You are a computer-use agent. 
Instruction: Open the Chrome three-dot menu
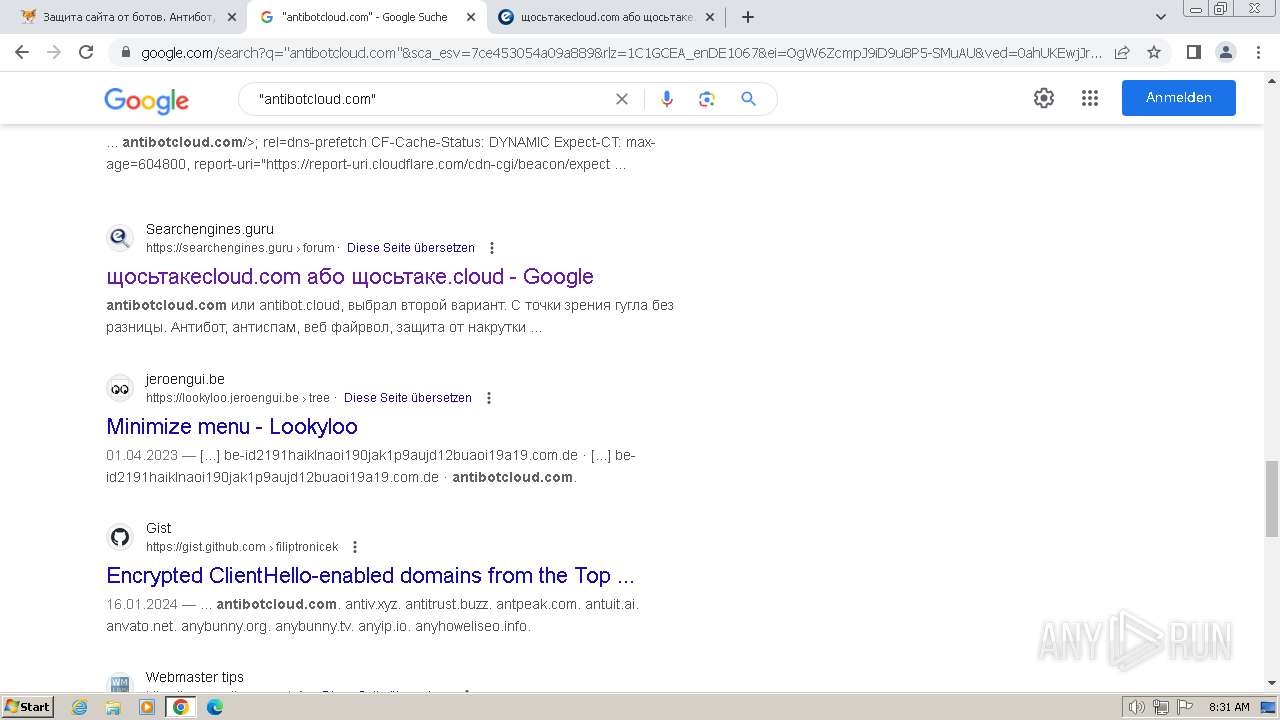point(1258,52)
